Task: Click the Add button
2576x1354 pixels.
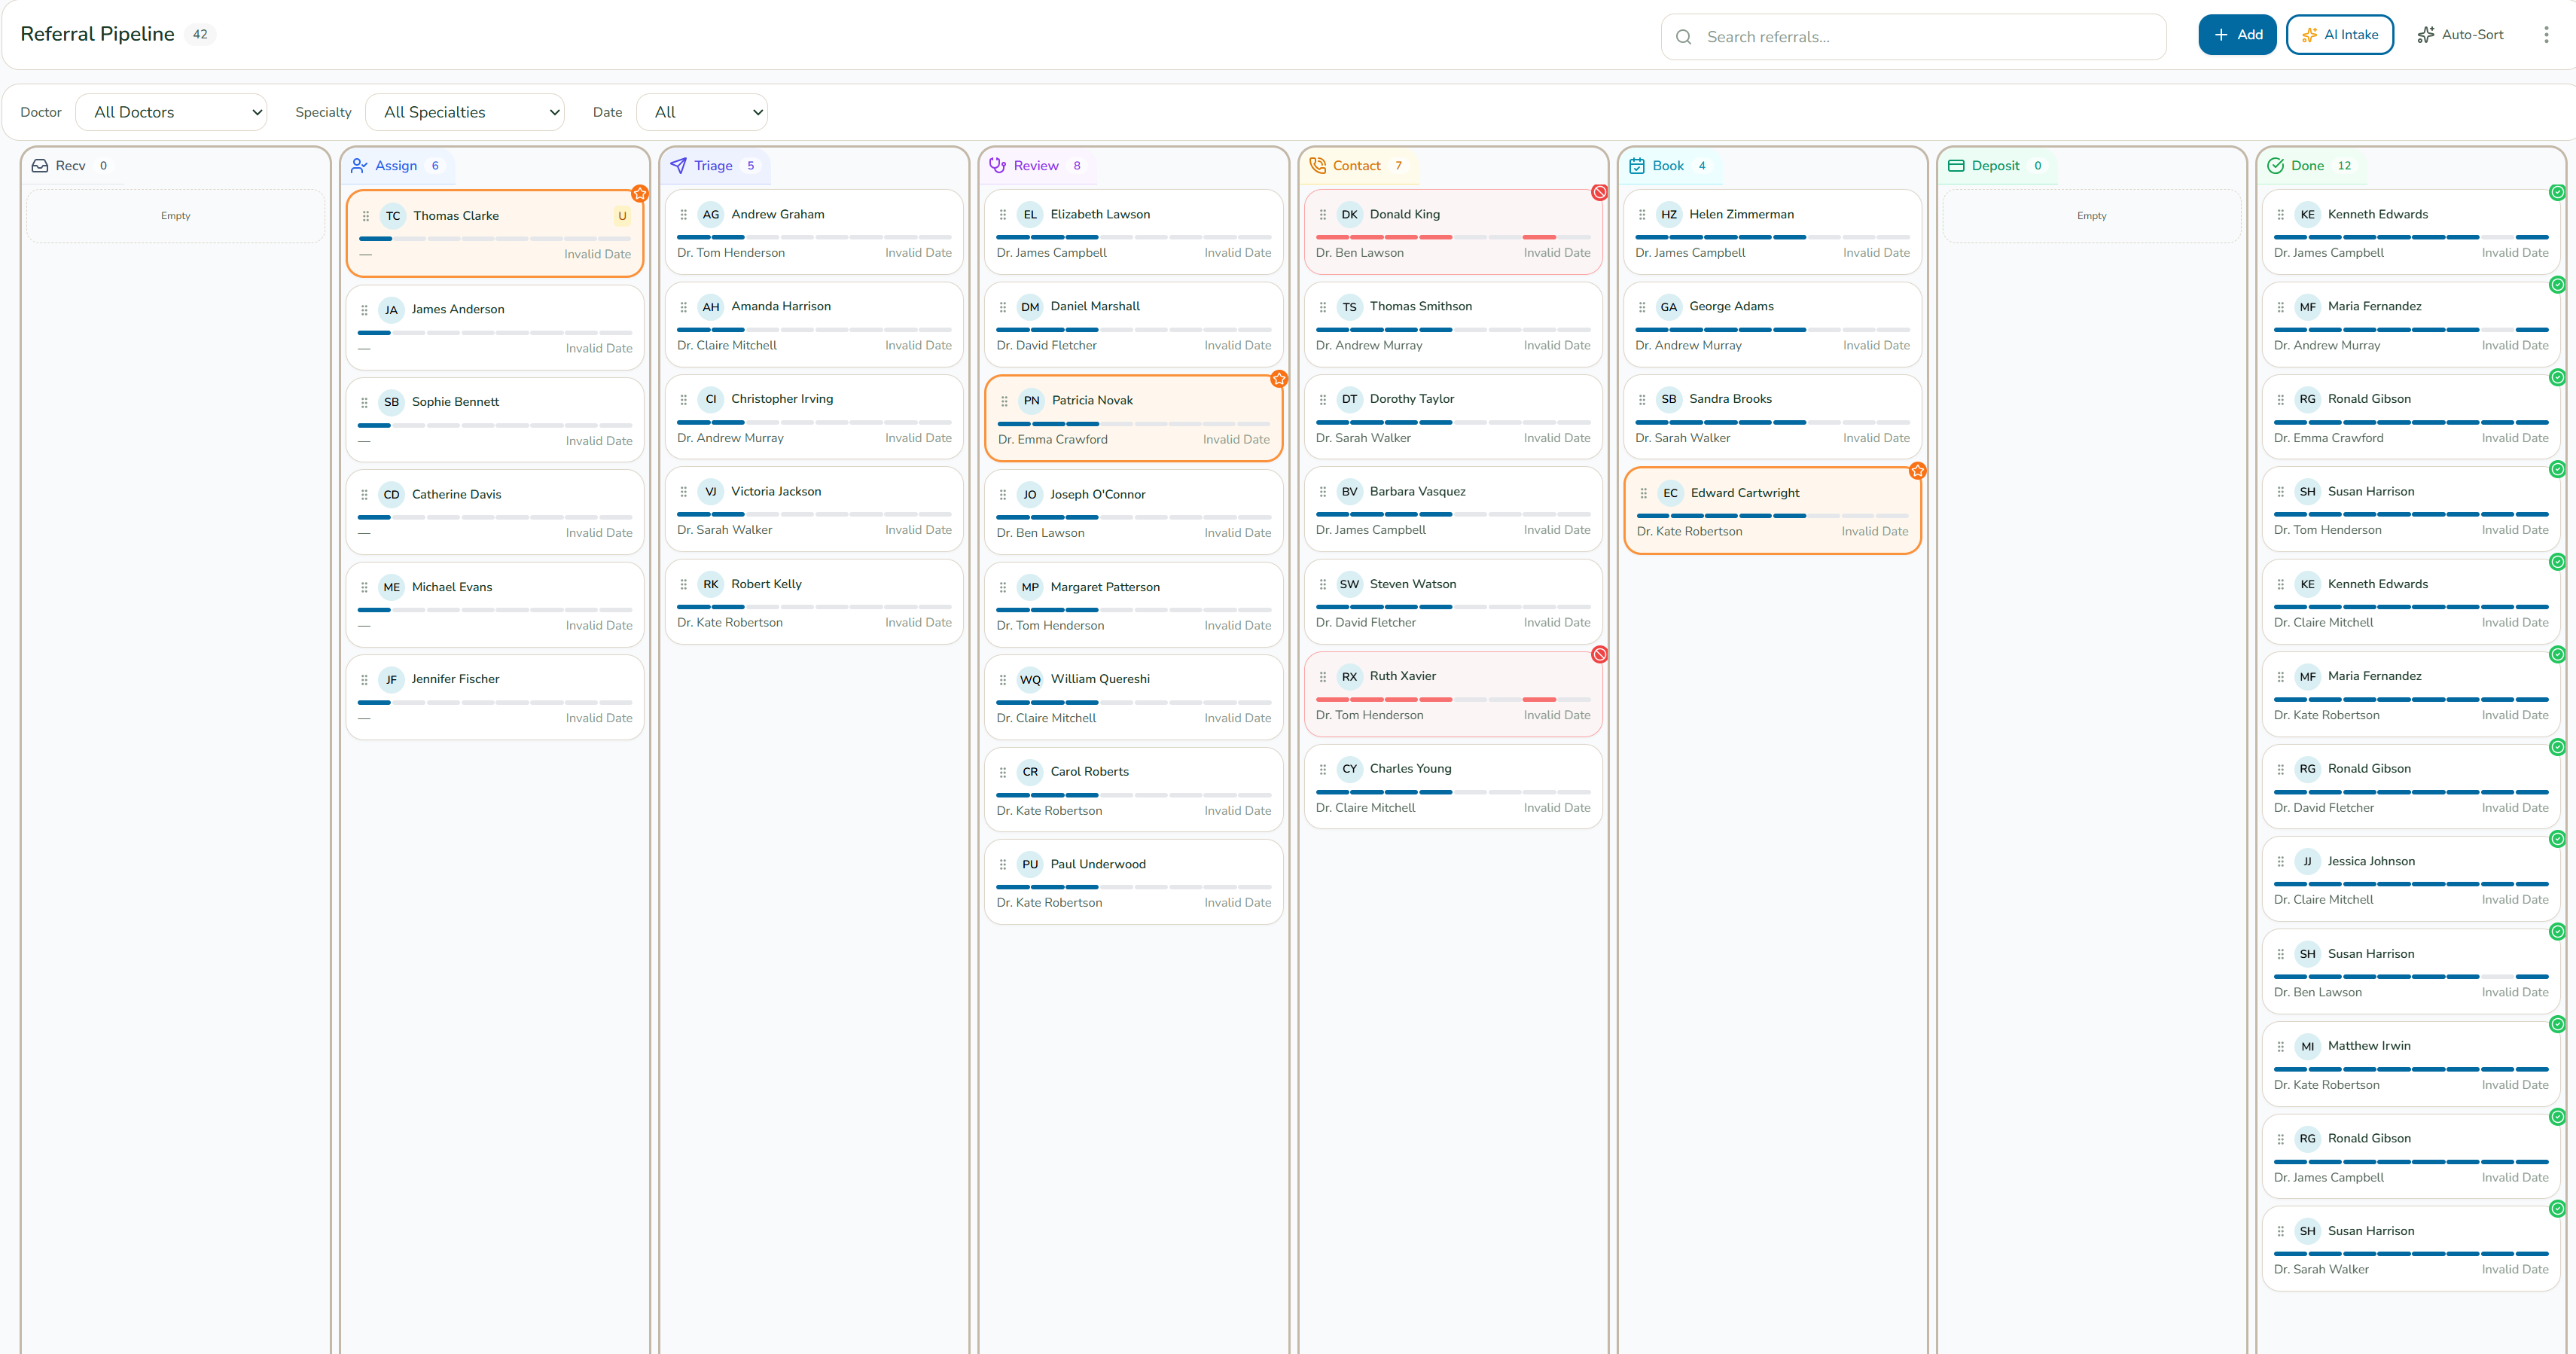Action: pos(2237,33)
